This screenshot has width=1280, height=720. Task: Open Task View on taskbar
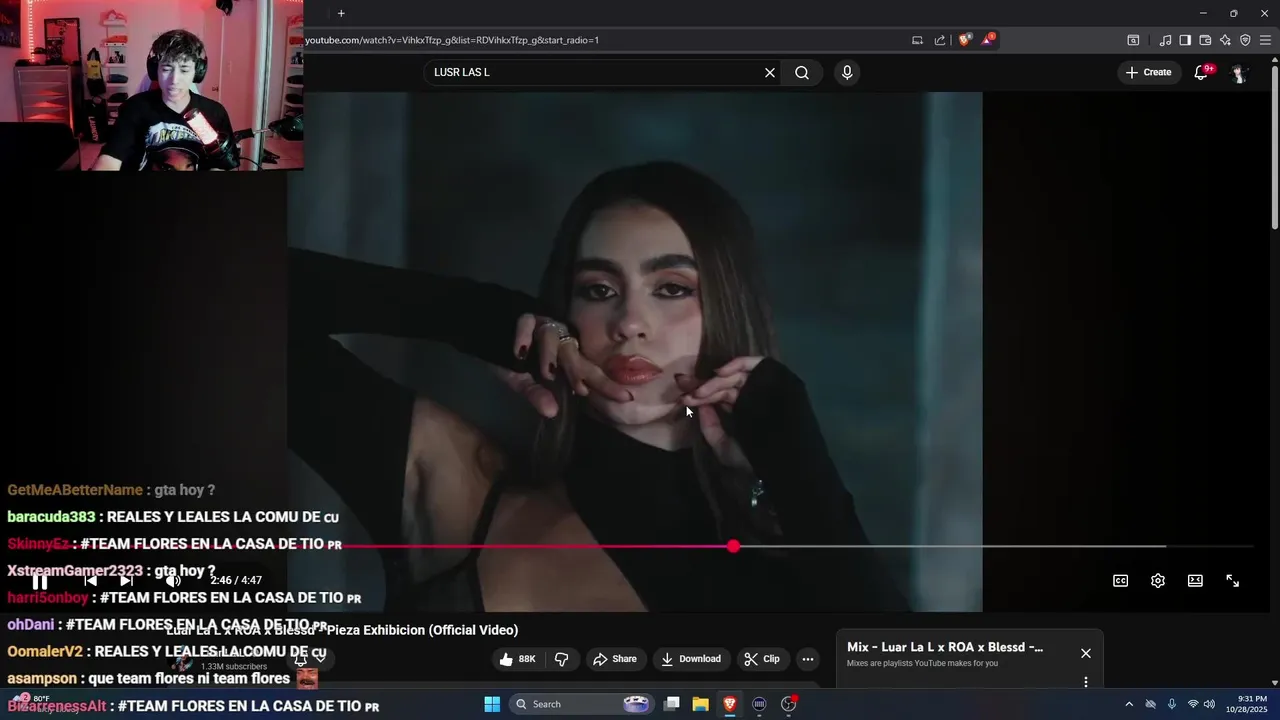click(672, 704)
